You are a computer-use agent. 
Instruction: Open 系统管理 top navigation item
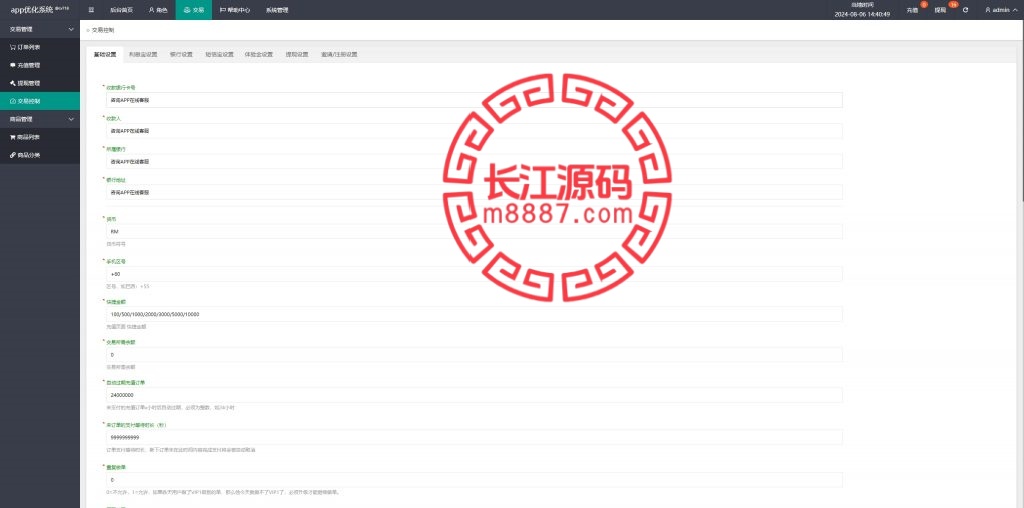(x=277, y=10)
